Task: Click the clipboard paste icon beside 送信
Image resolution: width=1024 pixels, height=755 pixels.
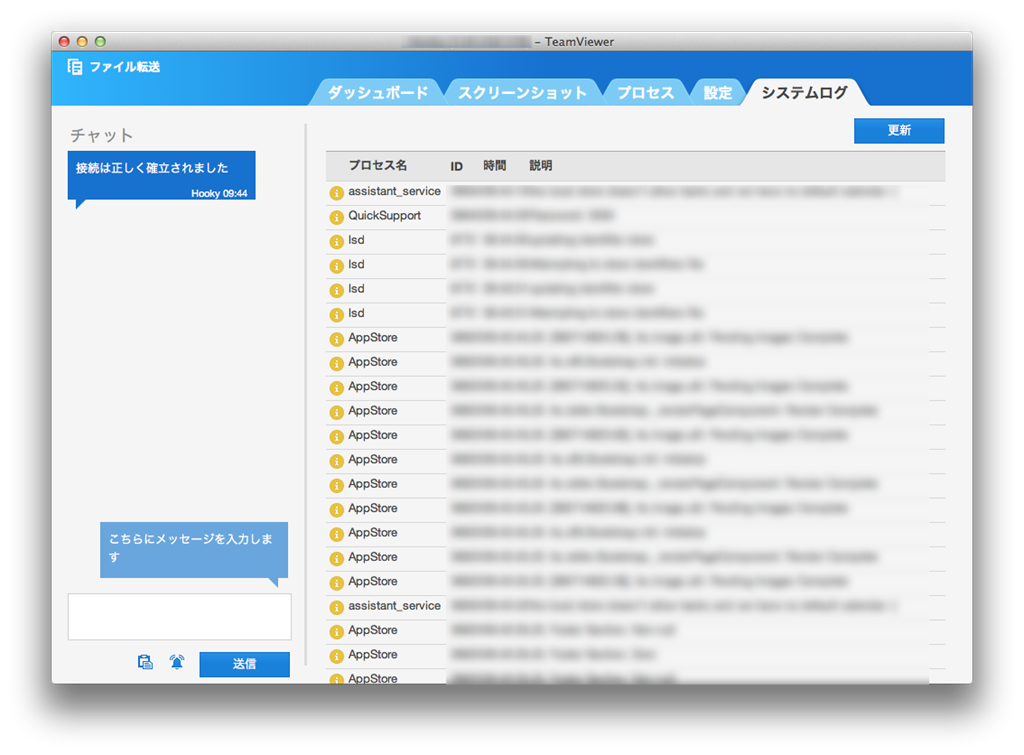Action: (x=145, y=662)
